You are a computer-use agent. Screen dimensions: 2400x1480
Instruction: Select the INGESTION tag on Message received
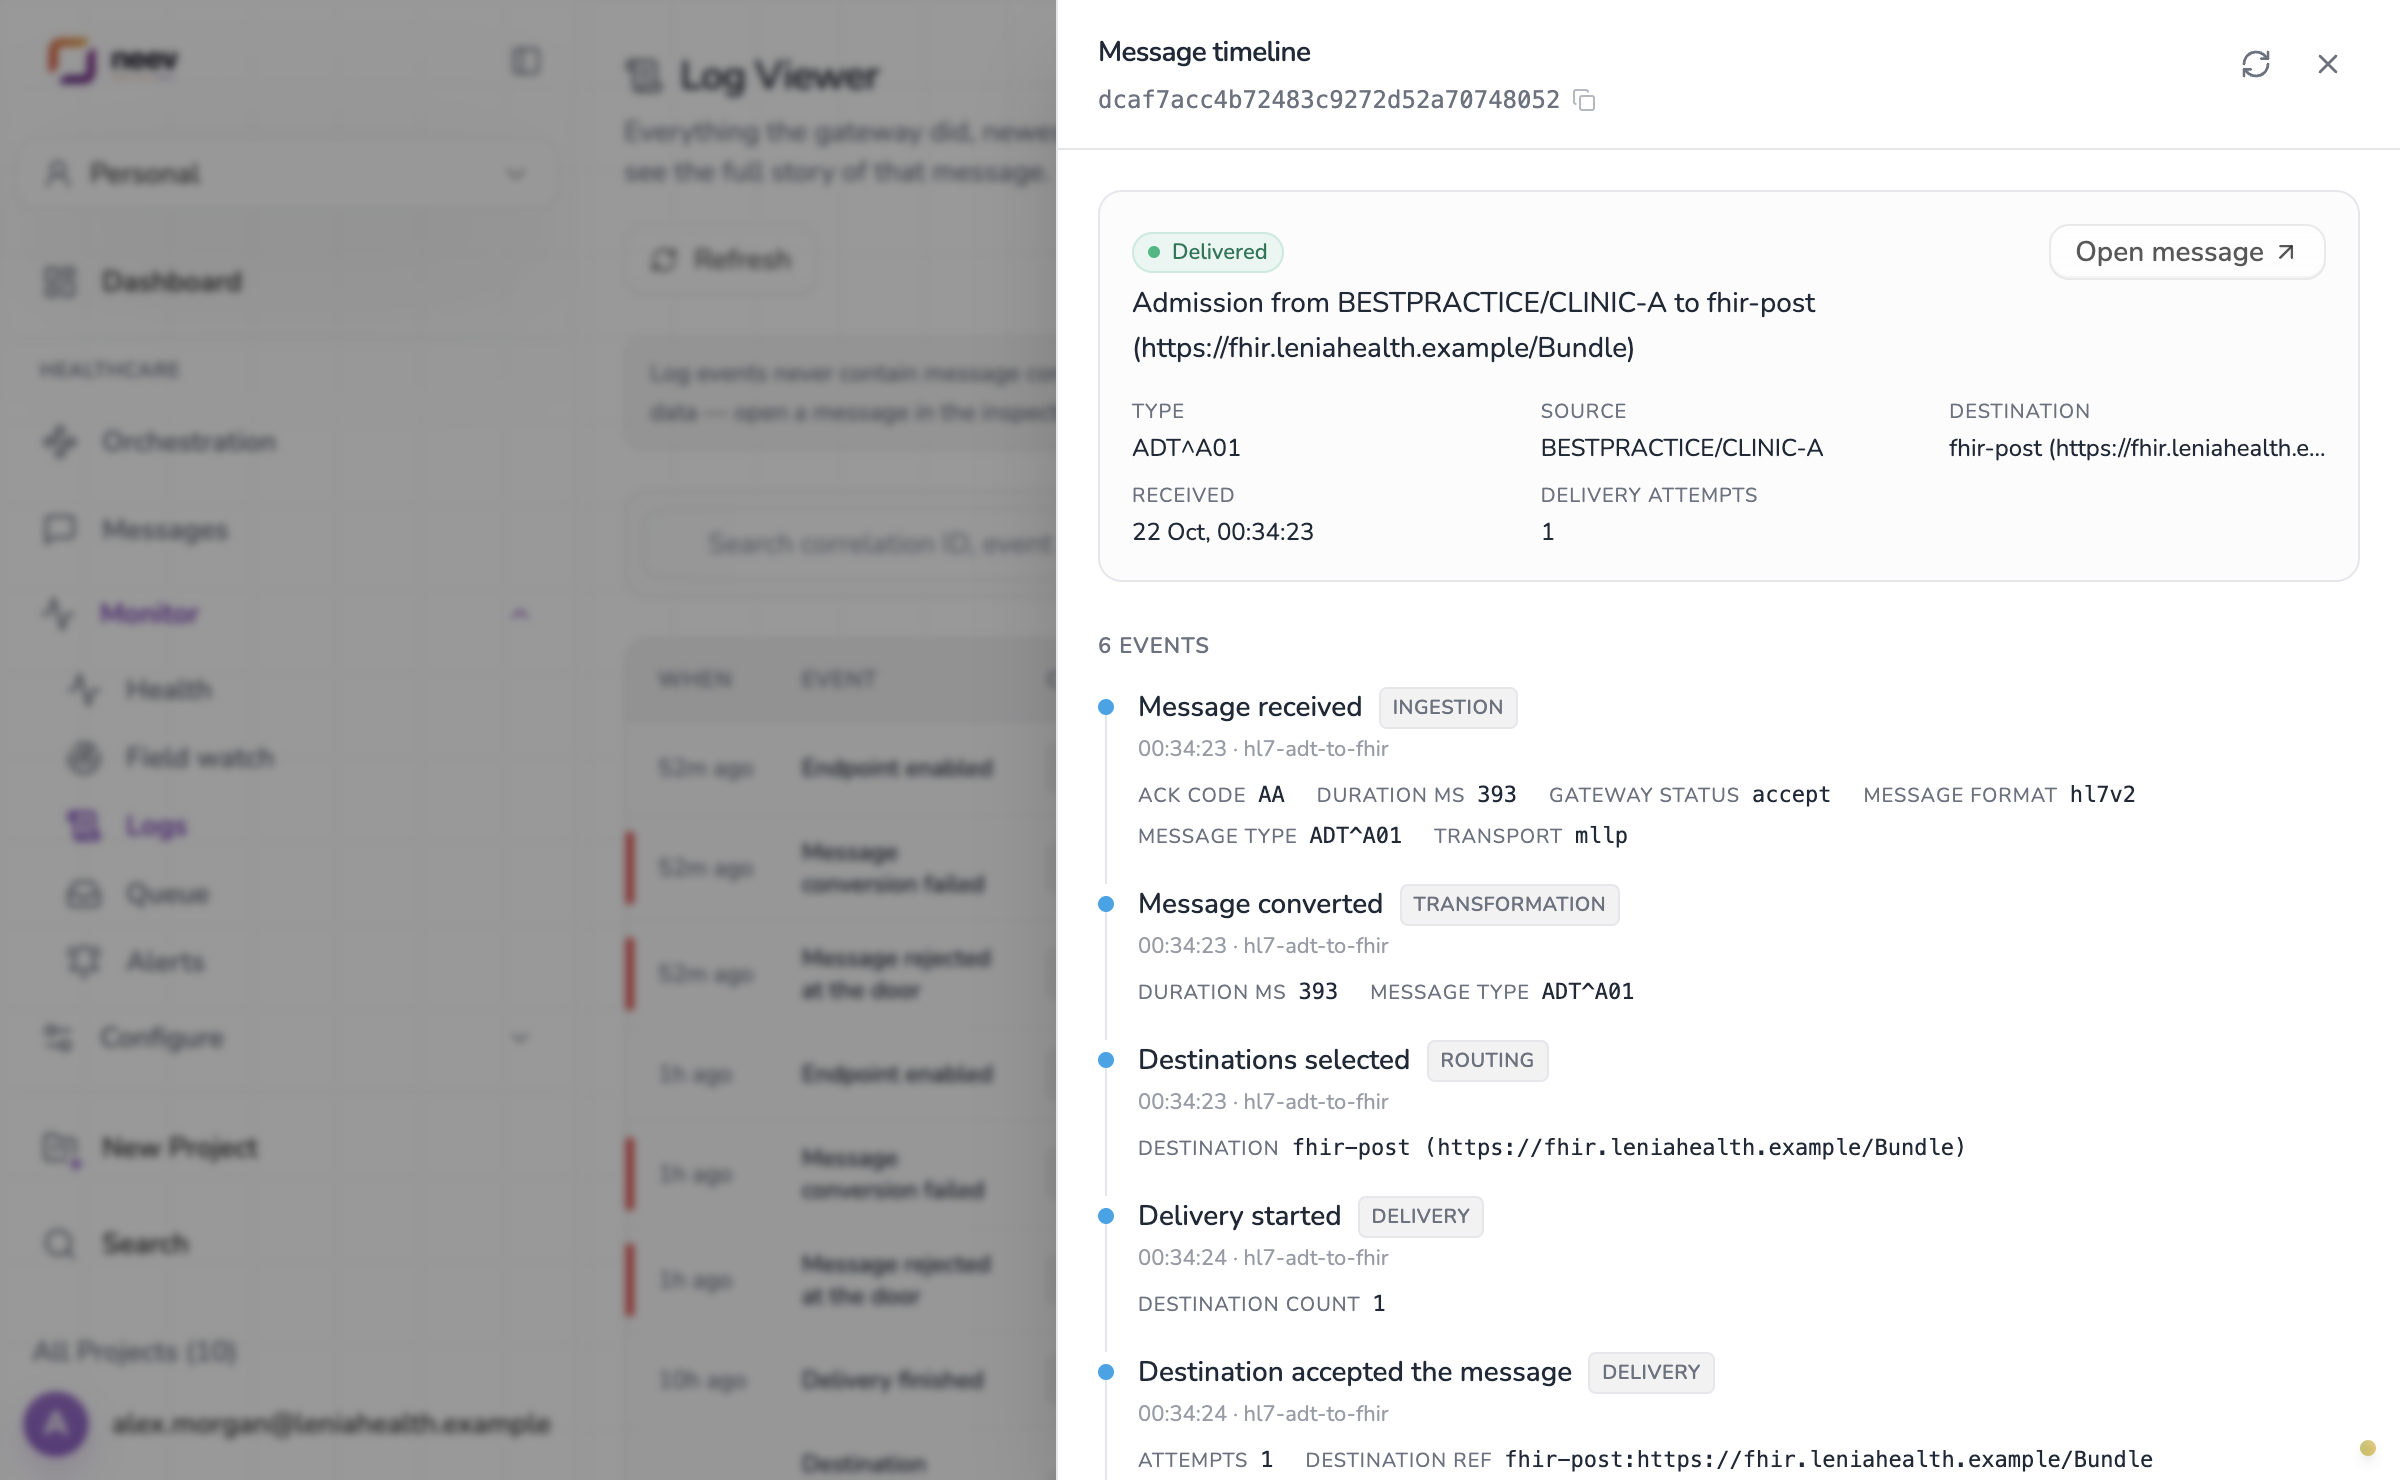1448,707
